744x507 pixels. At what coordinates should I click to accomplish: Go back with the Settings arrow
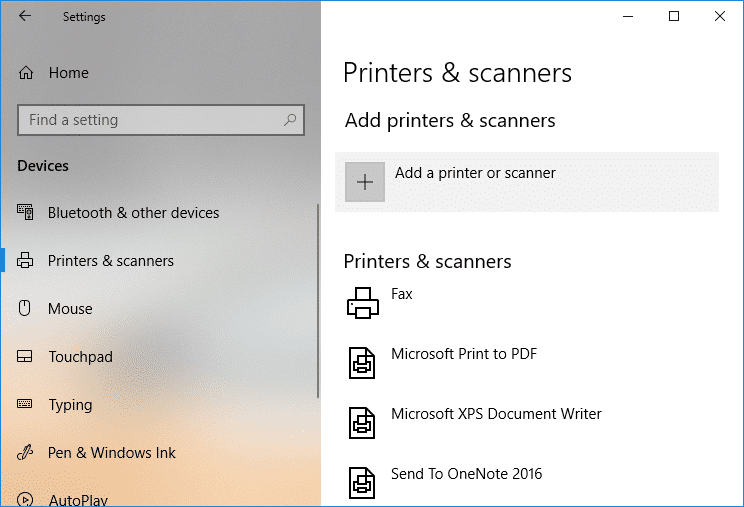[x=25, y=16]
